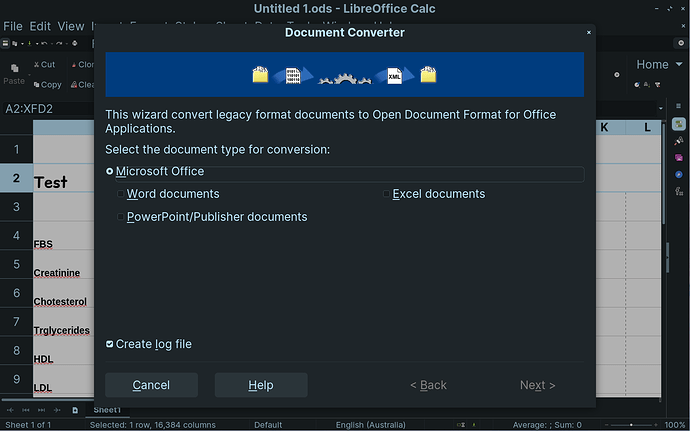690x431 pixels.
Task: Click the selection mode icon in status bar
Action: (x=461, y=425)
